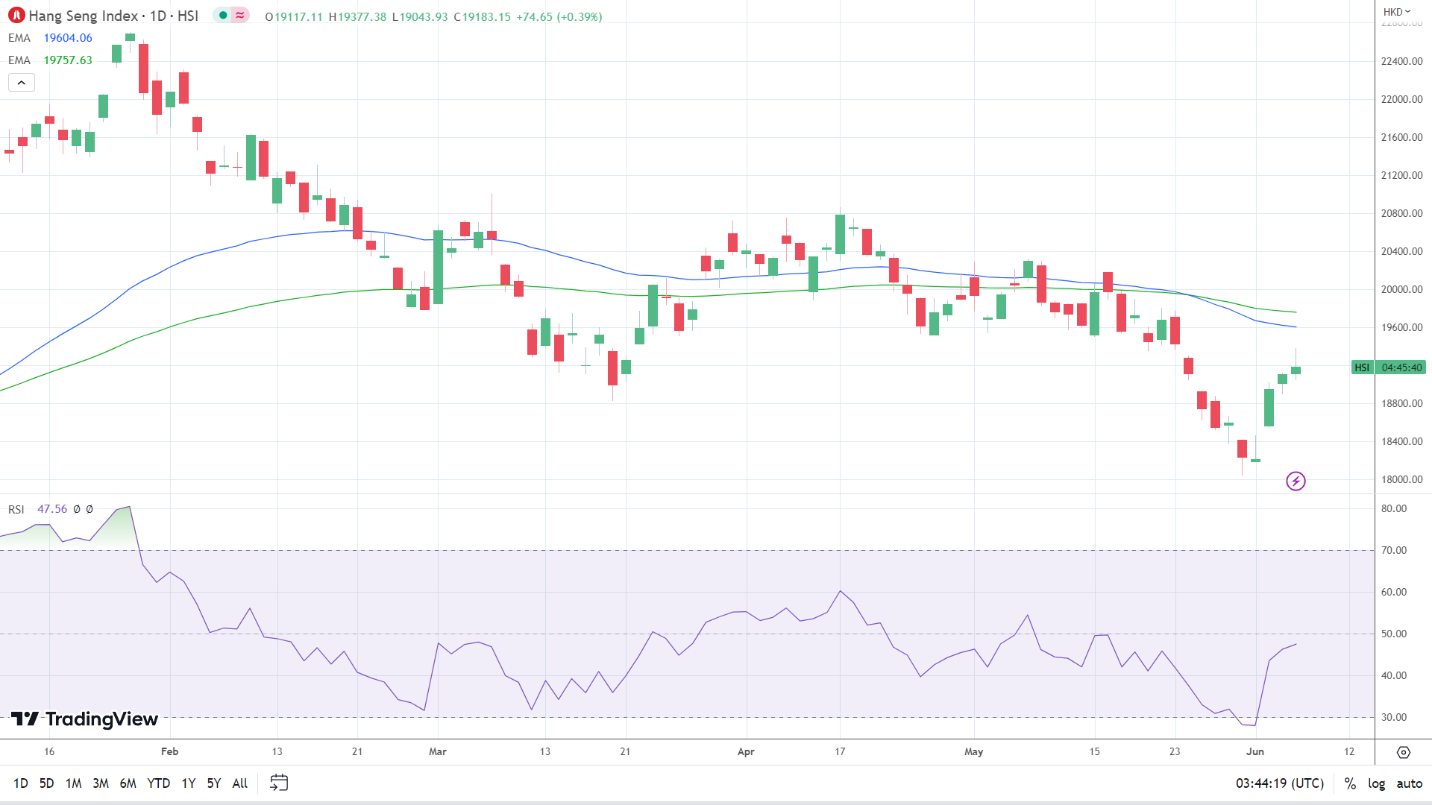1432x805 pixels.
Task: Click the 50.00 RSI axis label
Action: pos(1393,634)
